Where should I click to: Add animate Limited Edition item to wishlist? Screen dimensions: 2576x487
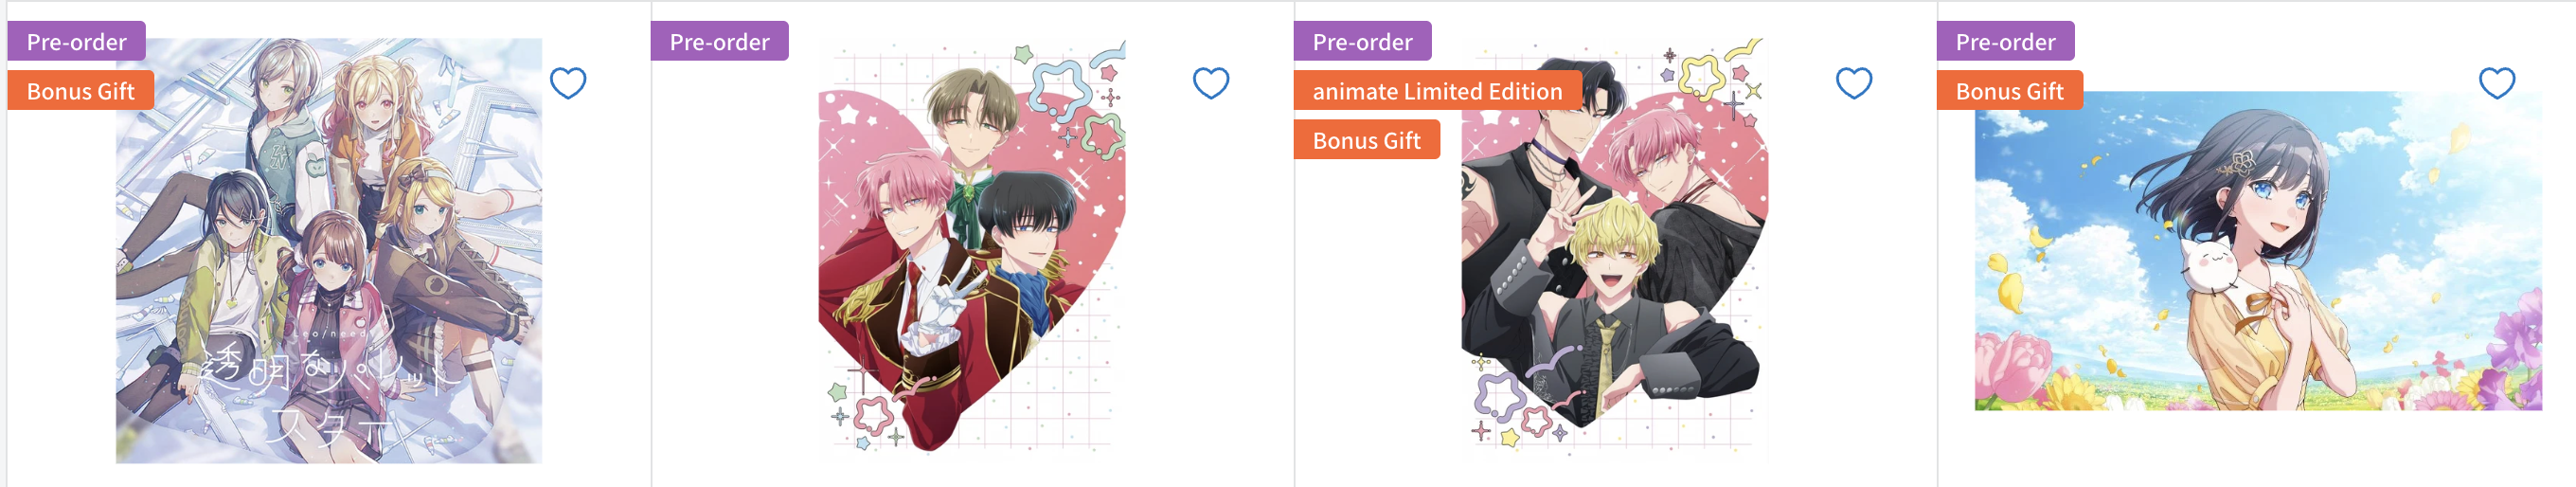(x=1854, y=83)
